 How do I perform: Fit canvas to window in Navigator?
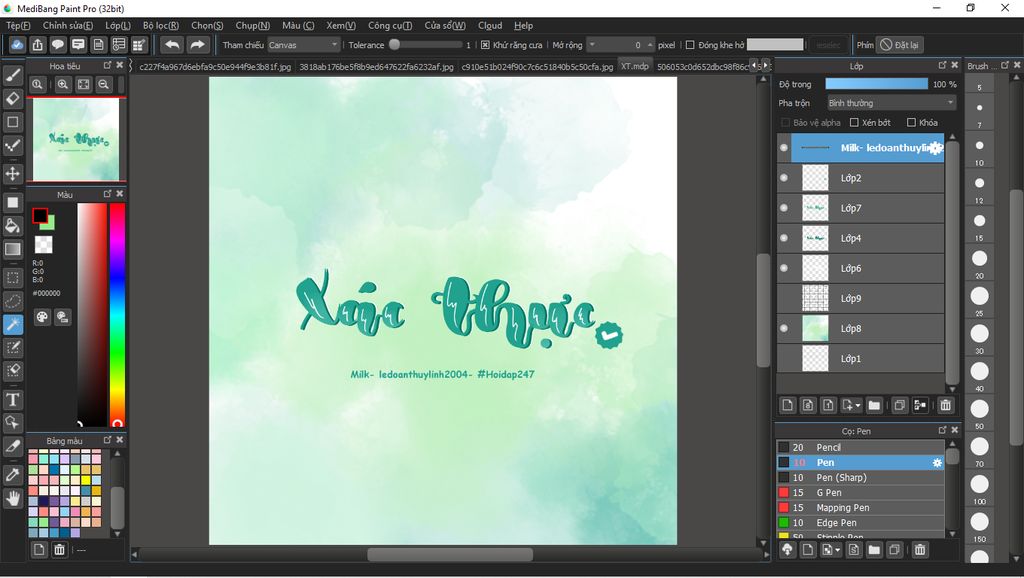click(83, 84)
